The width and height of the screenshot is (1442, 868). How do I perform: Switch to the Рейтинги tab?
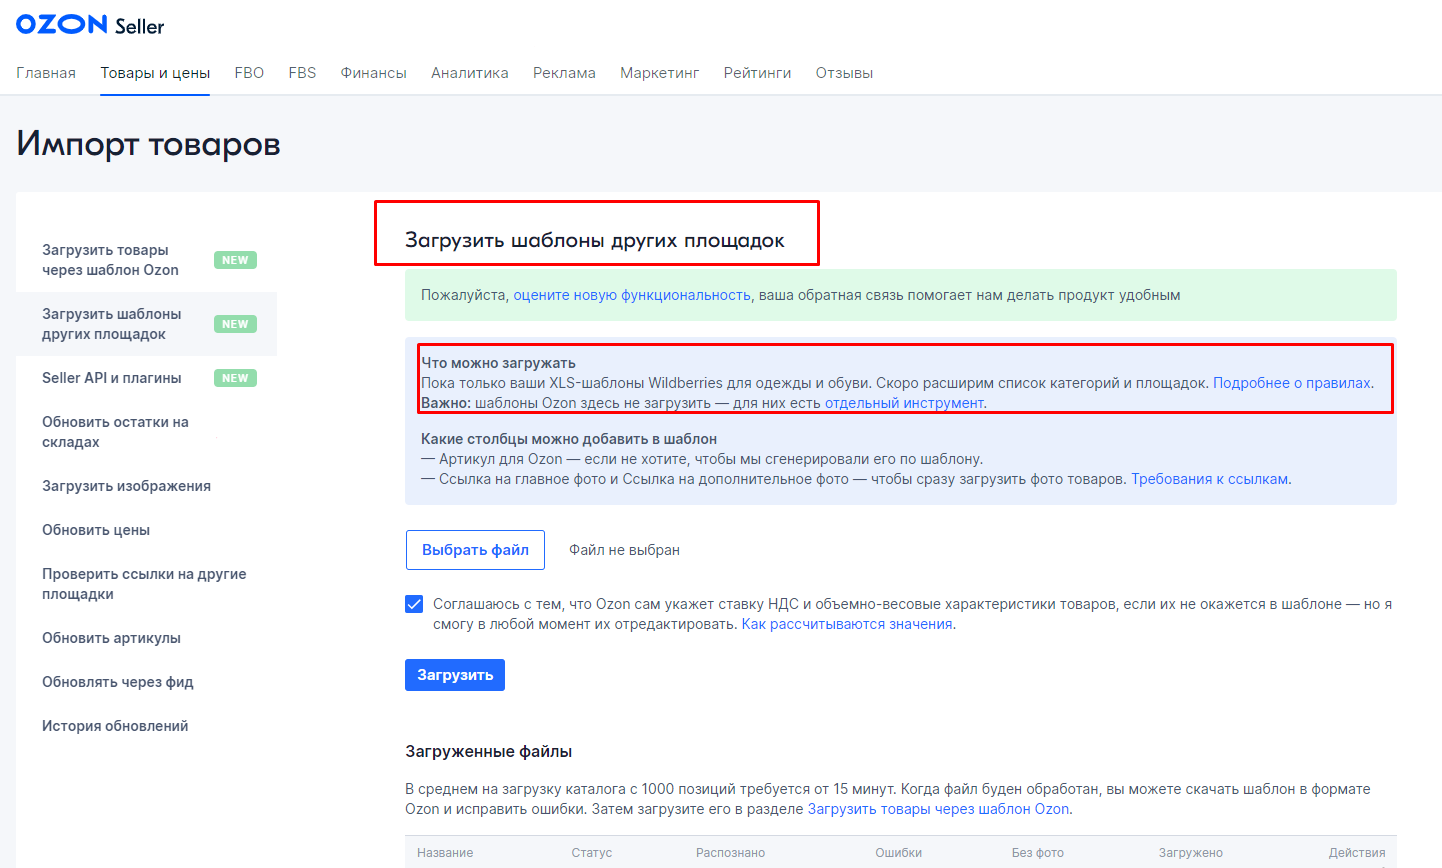point(757,73)
